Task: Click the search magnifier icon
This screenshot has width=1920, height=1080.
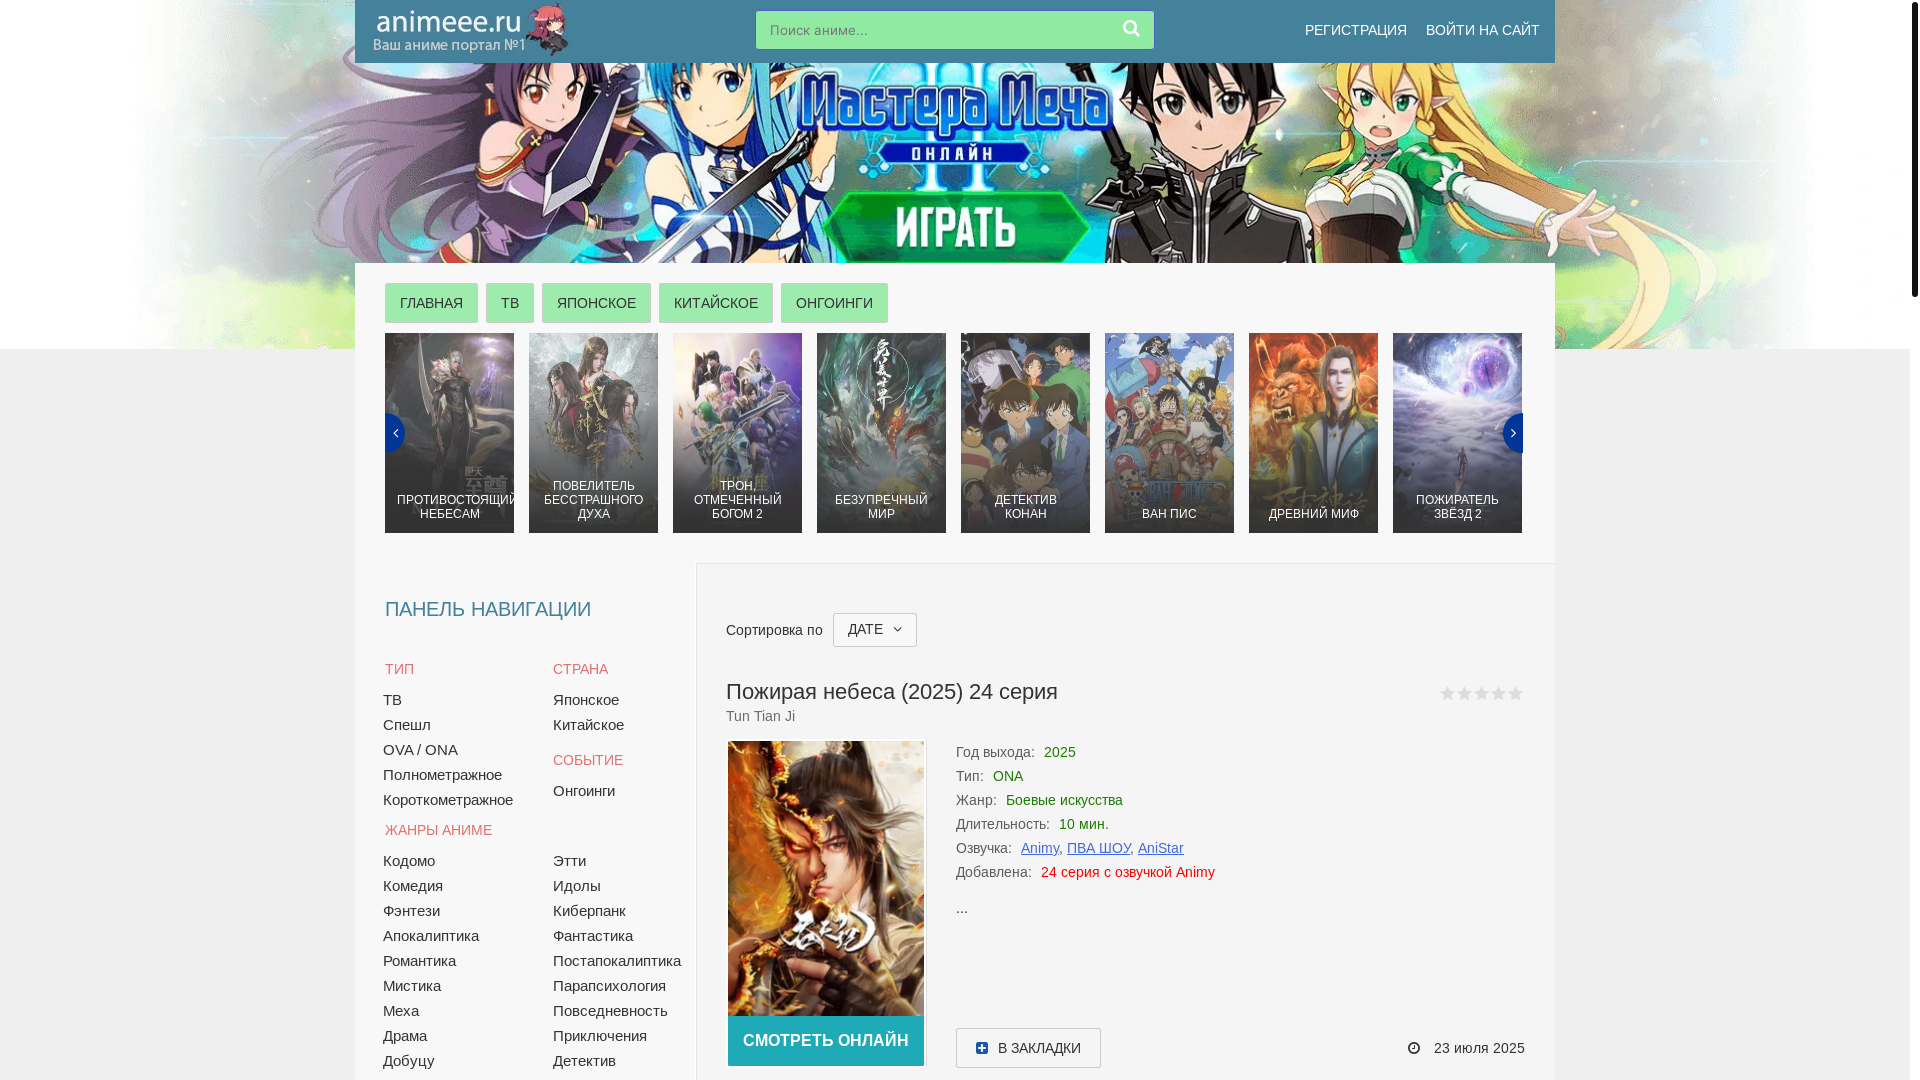Action: tap(1131, 29)
